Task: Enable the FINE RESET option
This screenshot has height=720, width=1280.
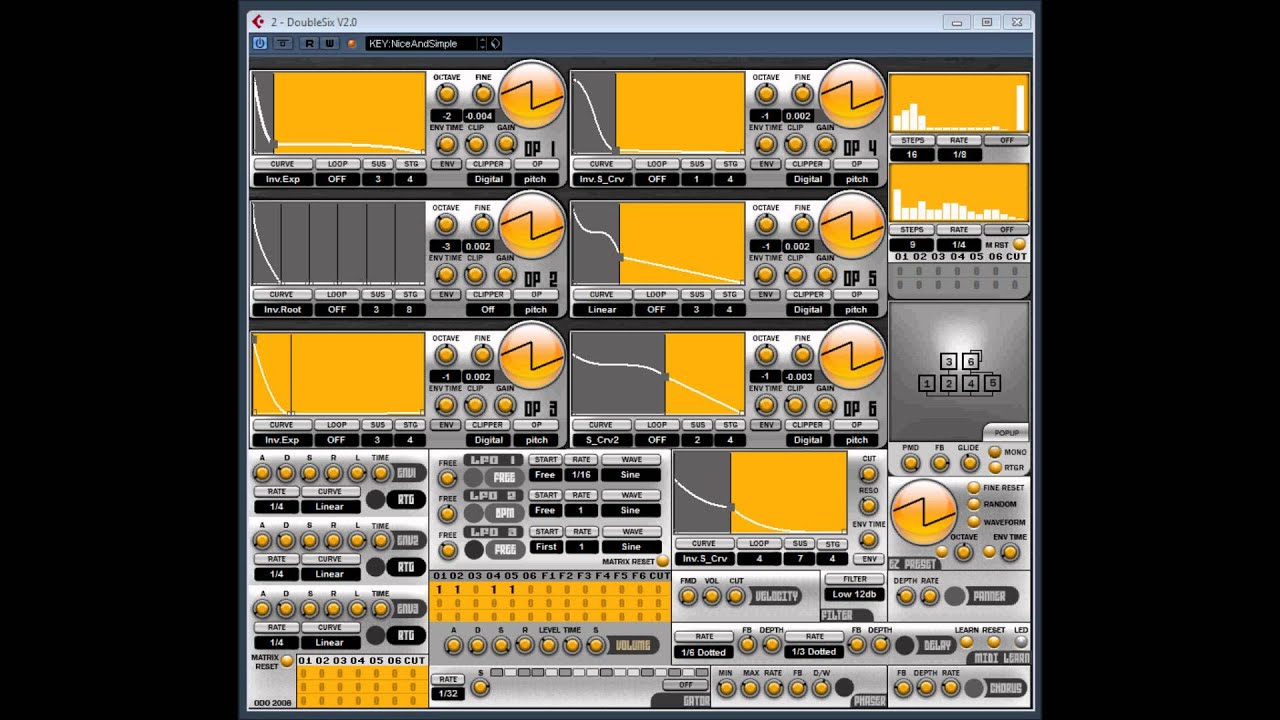Action: [973, 488]
